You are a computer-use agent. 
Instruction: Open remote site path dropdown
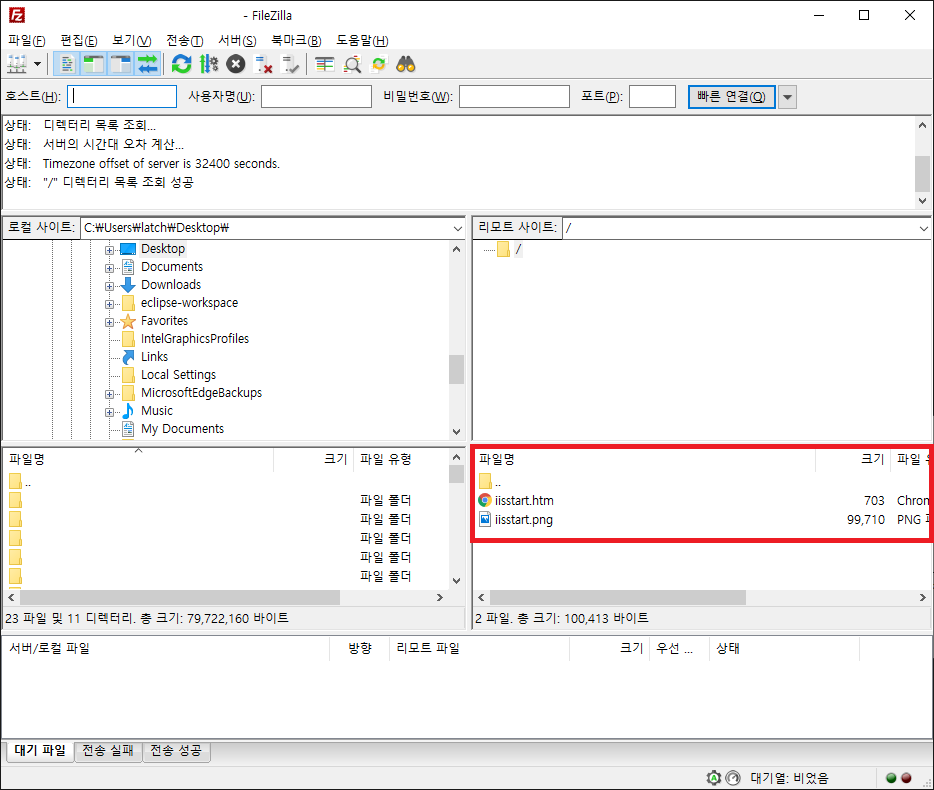pos(923,228)
